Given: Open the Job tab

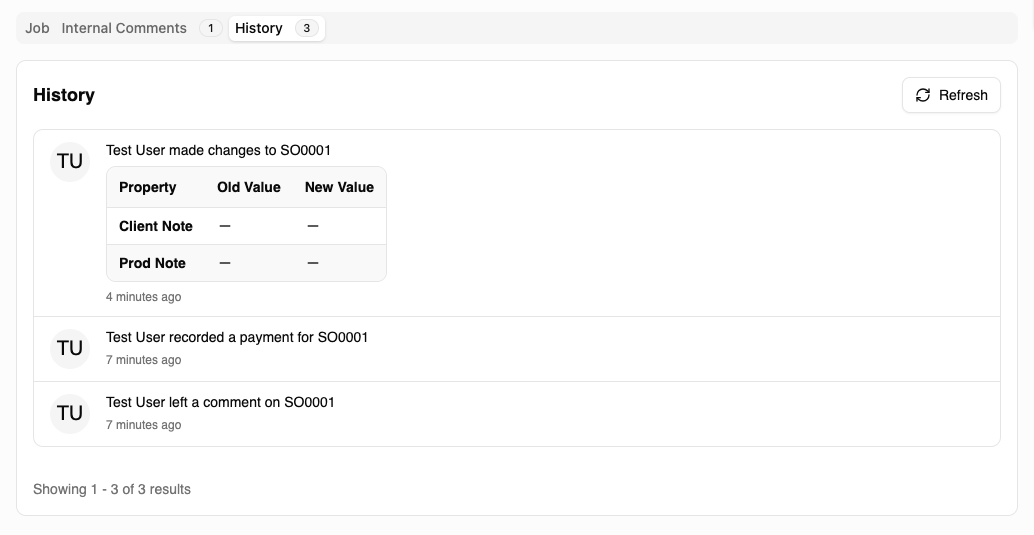Looking at the screenshot, I should tap(37, 28).
